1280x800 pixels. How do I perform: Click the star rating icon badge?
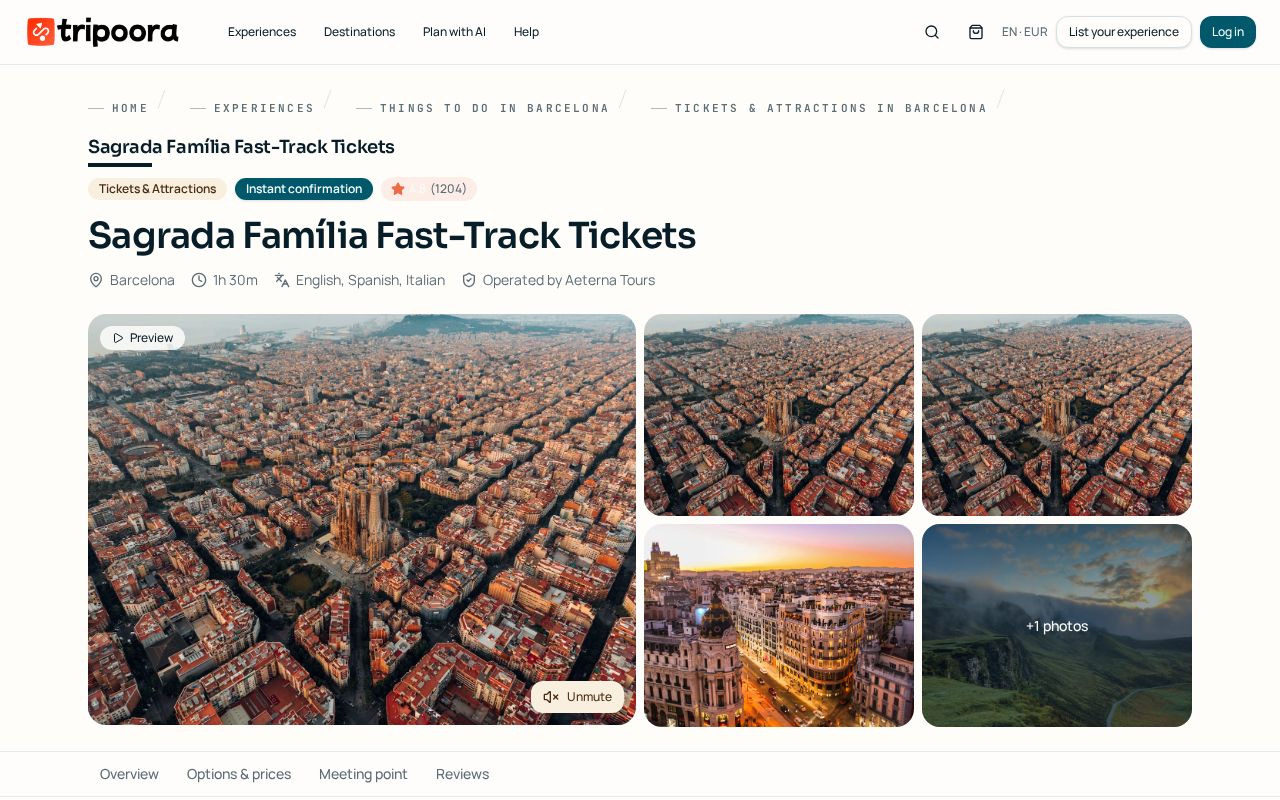click(x=398, y=189)
